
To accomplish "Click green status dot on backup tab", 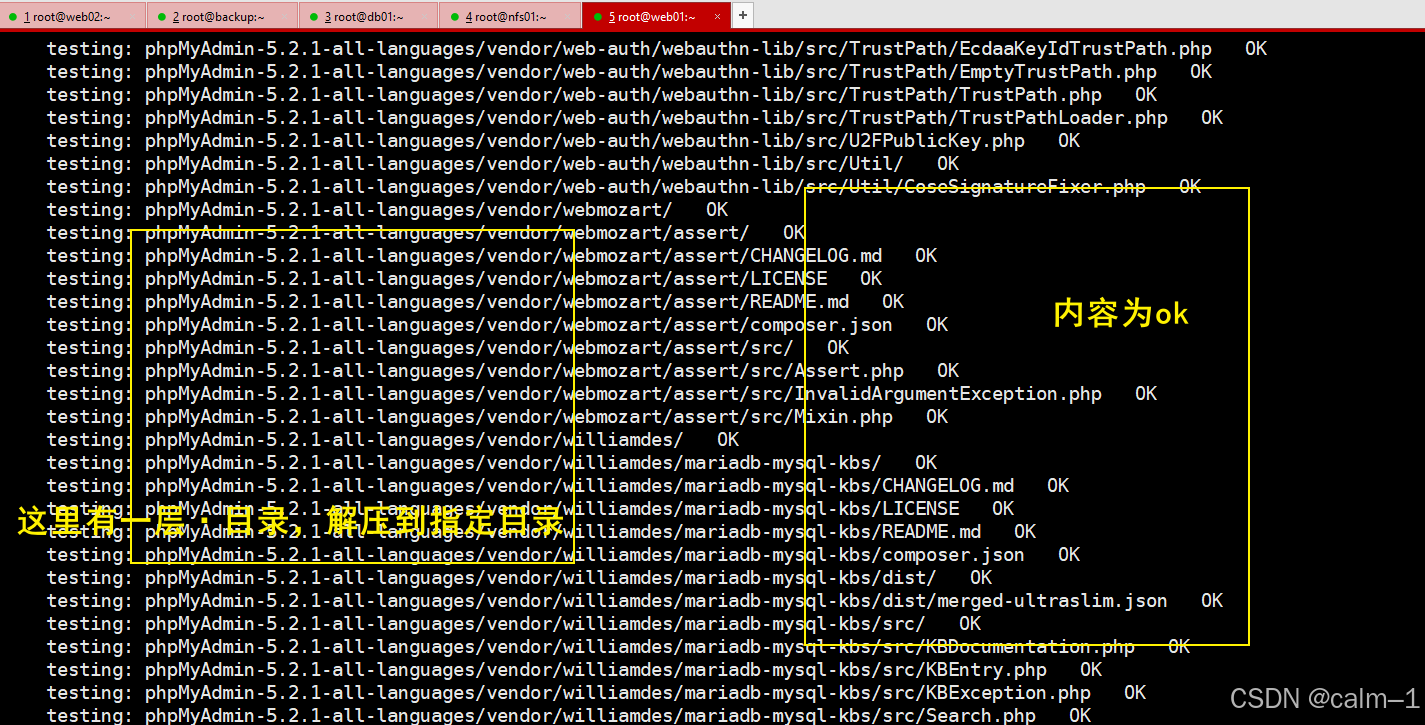I will click(160, 17).
